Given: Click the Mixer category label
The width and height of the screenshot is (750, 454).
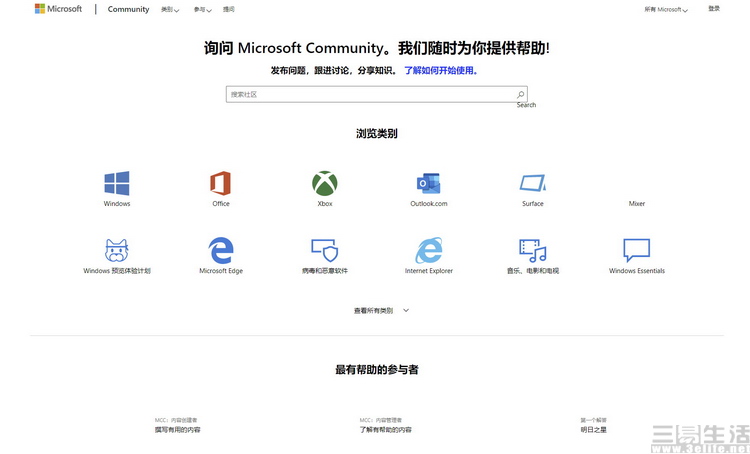Looking at the screenshot, I should coord(637,203).
